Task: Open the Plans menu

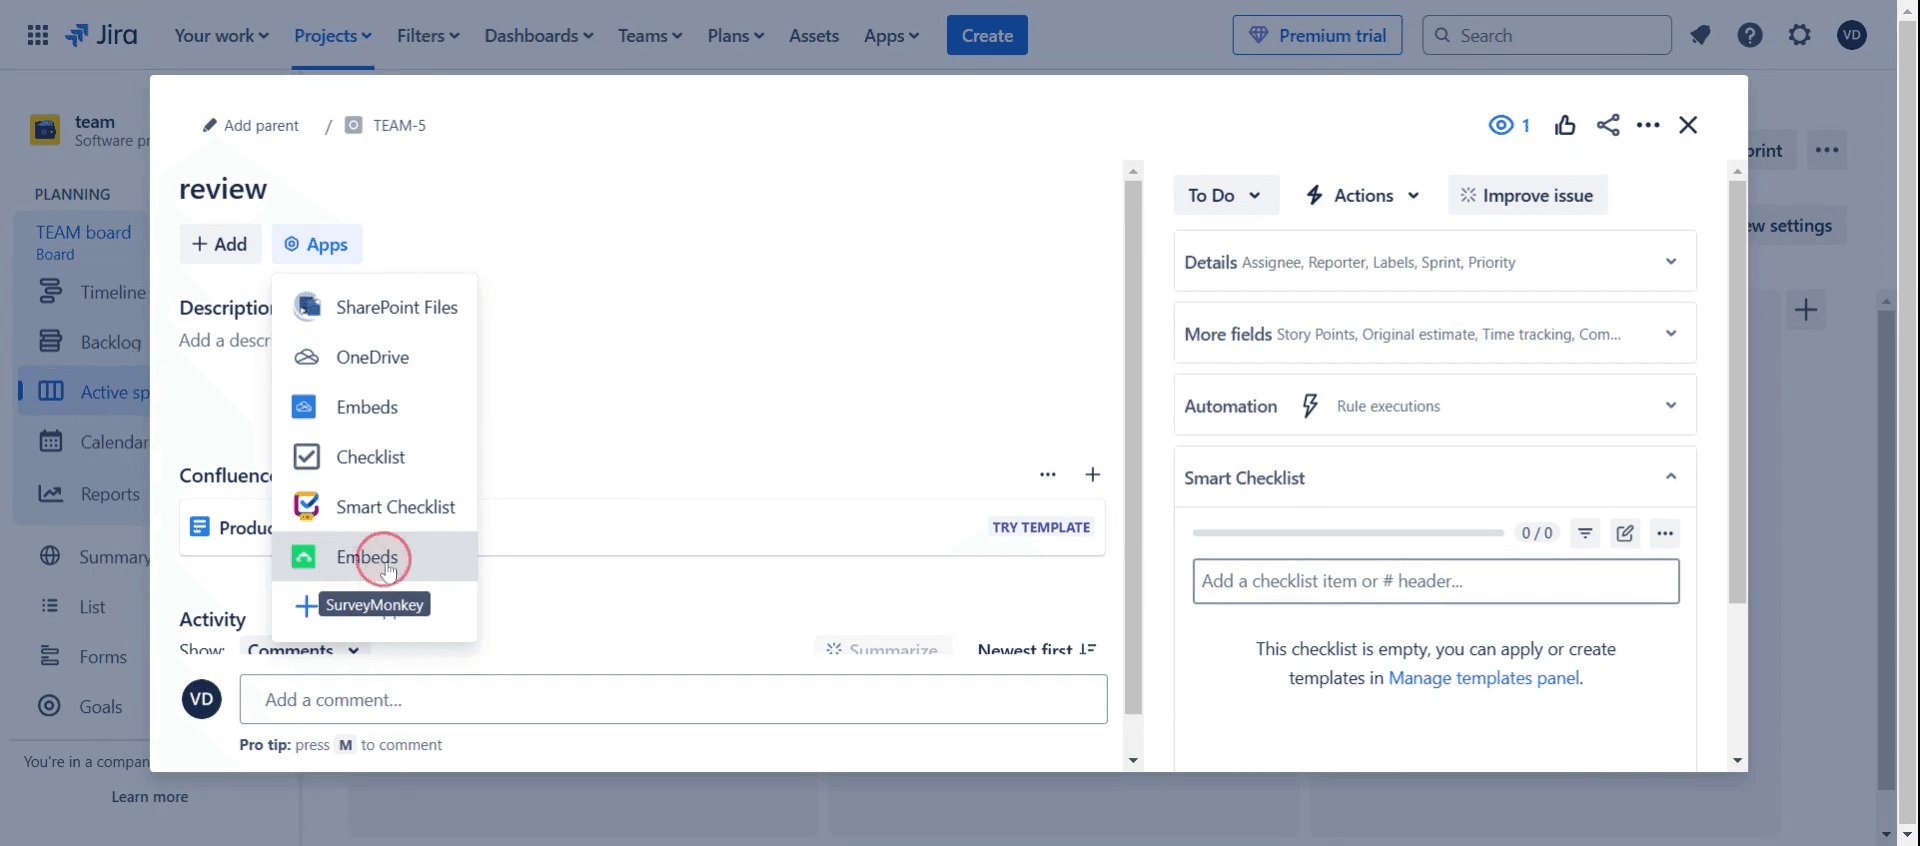Action: coord(735,36)
